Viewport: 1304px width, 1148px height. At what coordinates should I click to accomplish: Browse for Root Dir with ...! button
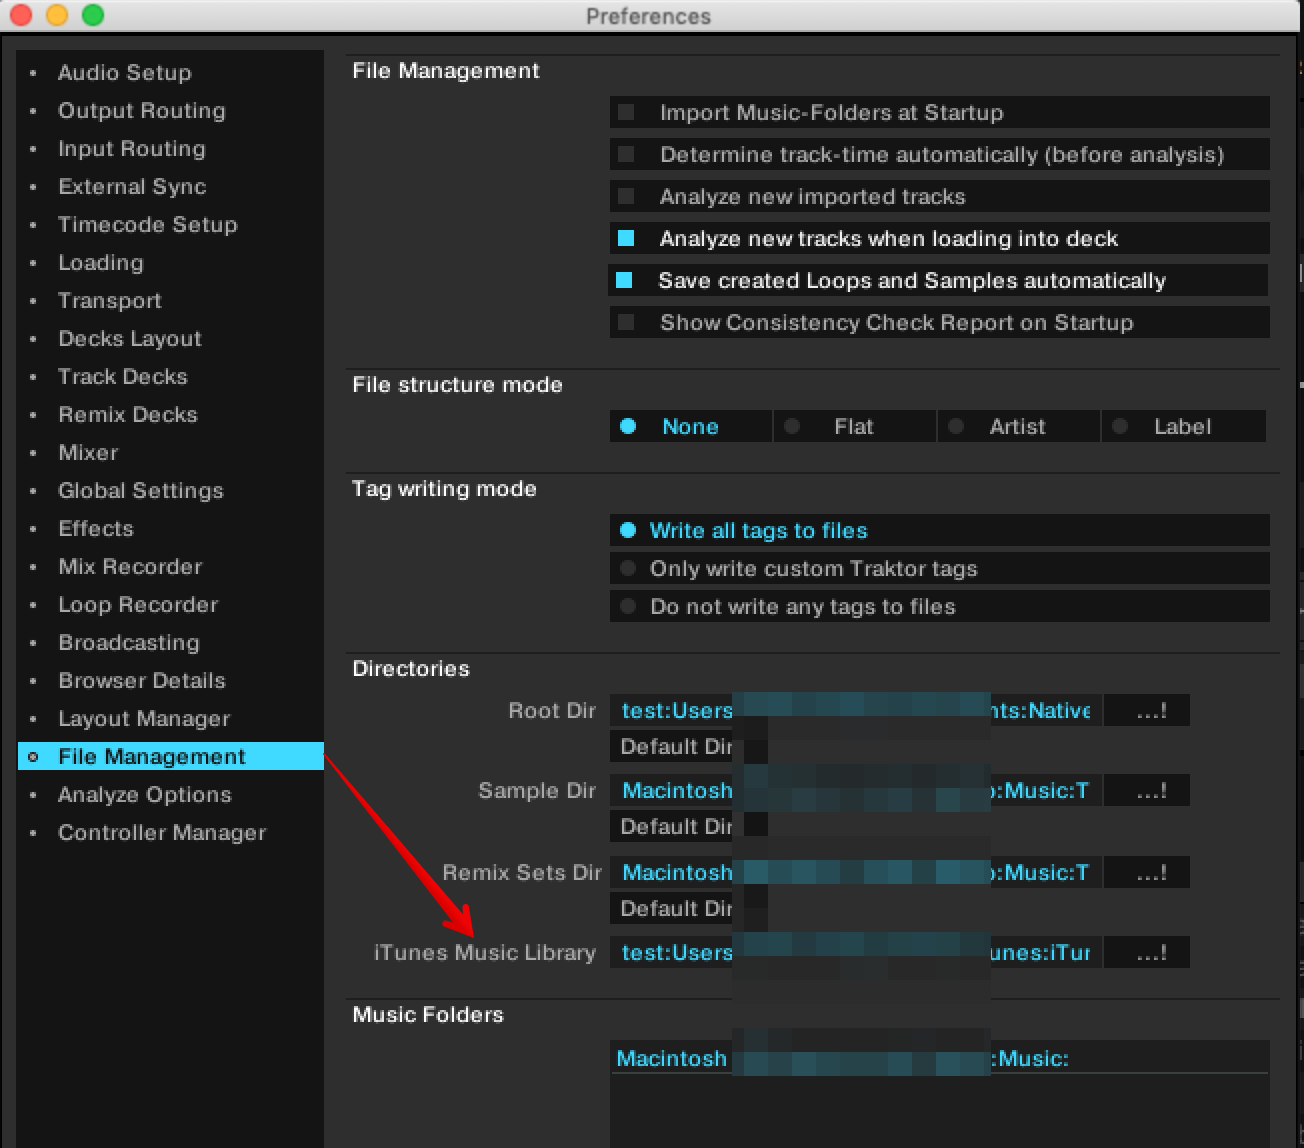1148,711
